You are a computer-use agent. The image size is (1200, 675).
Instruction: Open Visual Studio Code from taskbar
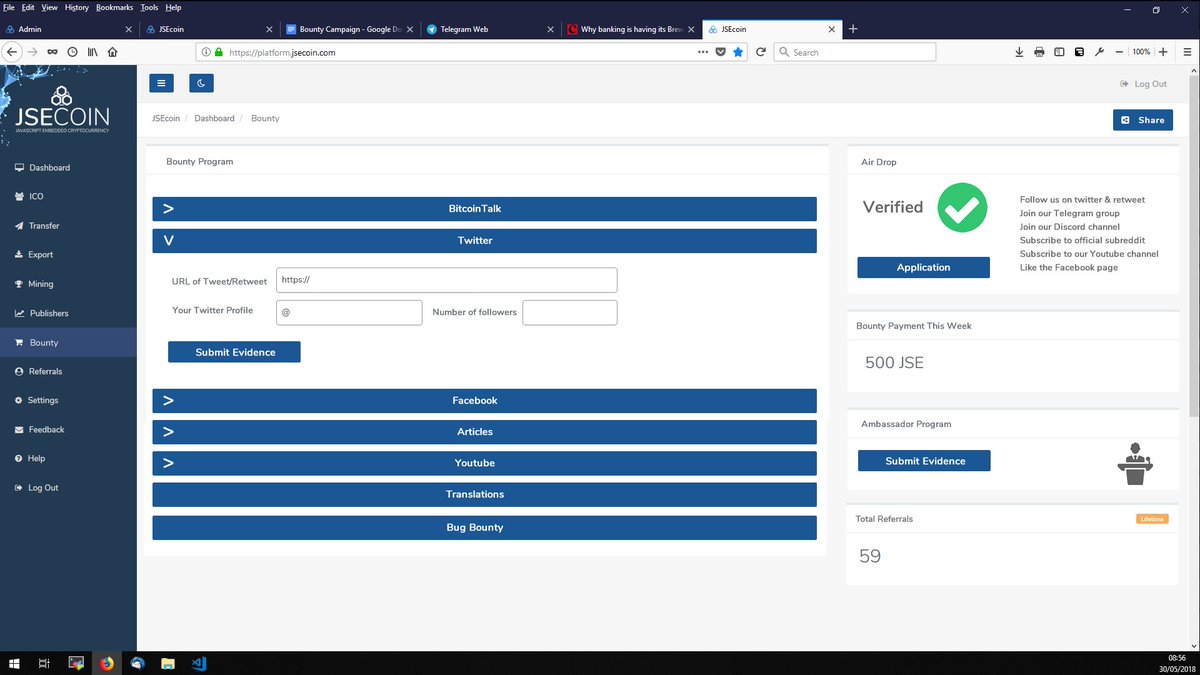click(x=198, y=662)
